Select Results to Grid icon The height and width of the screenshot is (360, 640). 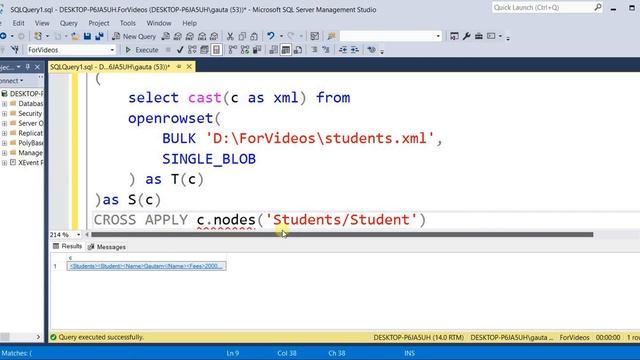click(286, 50)
